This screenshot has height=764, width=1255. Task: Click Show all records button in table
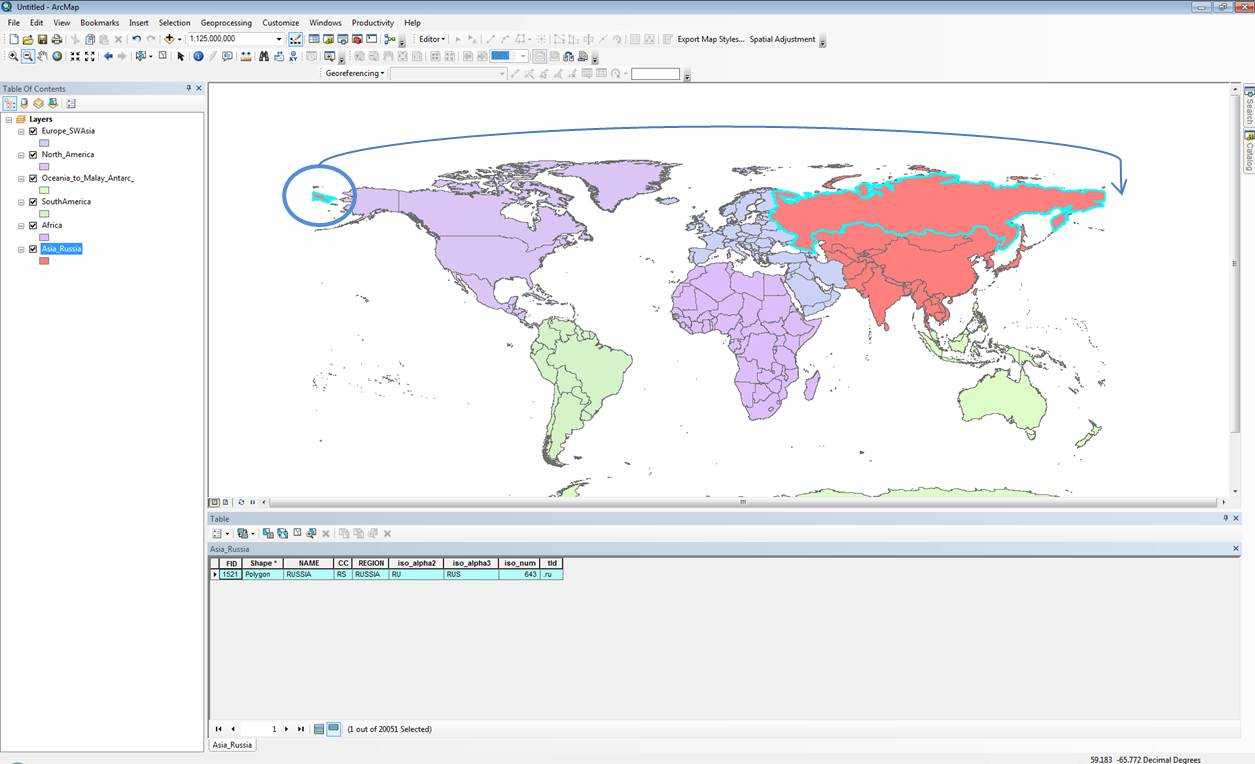319,729
